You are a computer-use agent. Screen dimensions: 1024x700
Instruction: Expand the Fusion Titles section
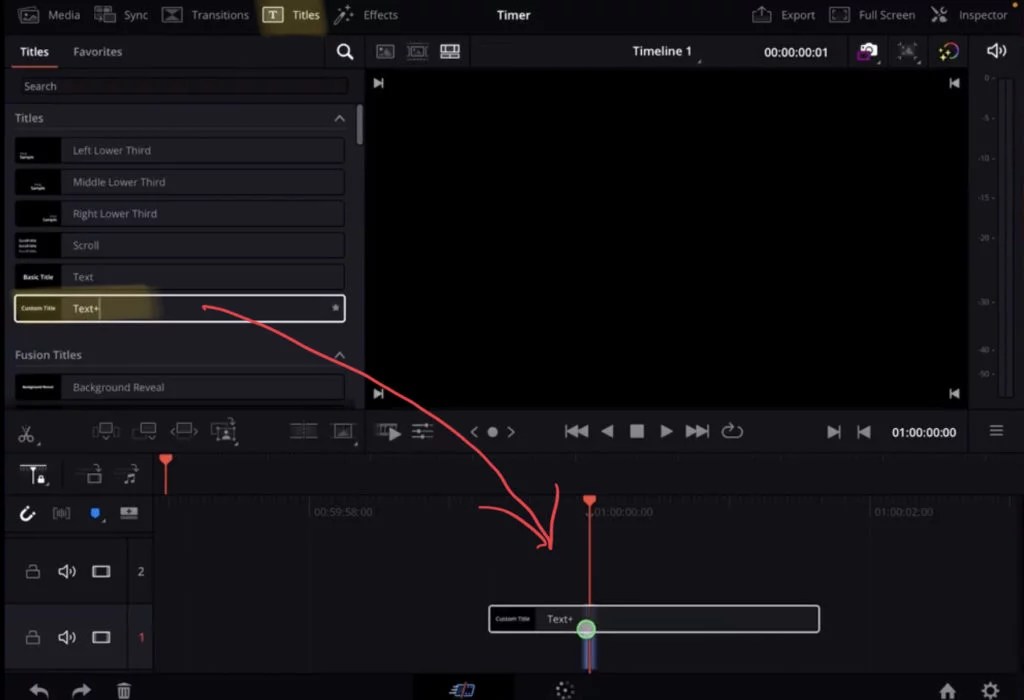tap(341, 354)
